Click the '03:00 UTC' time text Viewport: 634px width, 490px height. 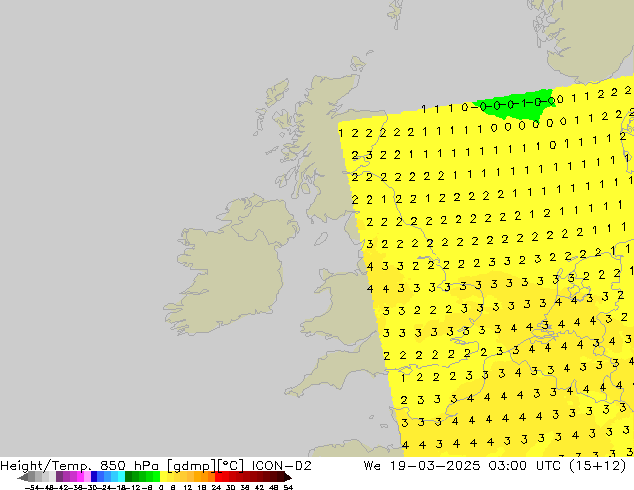[x=524, y=466]
